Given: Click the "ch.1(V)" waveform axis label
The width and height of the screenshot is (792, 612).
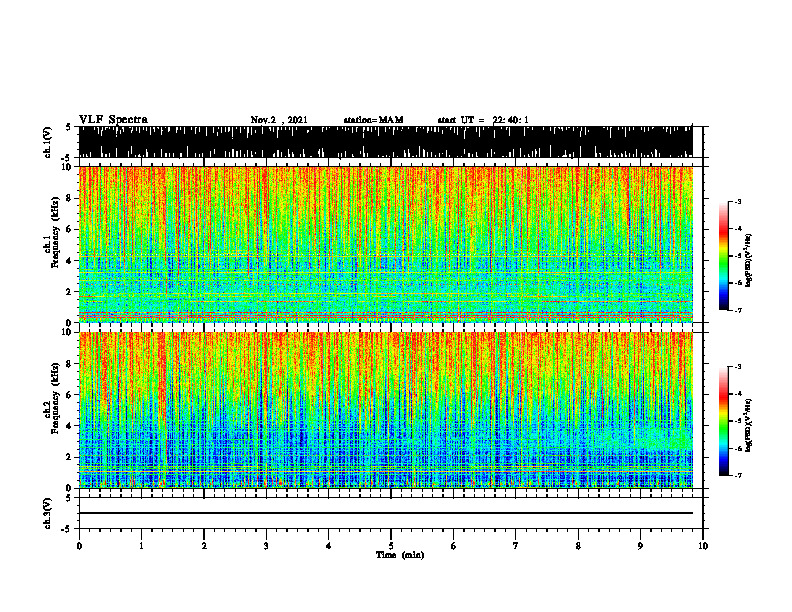Looking at the screenshot, I should coord(48,142).
